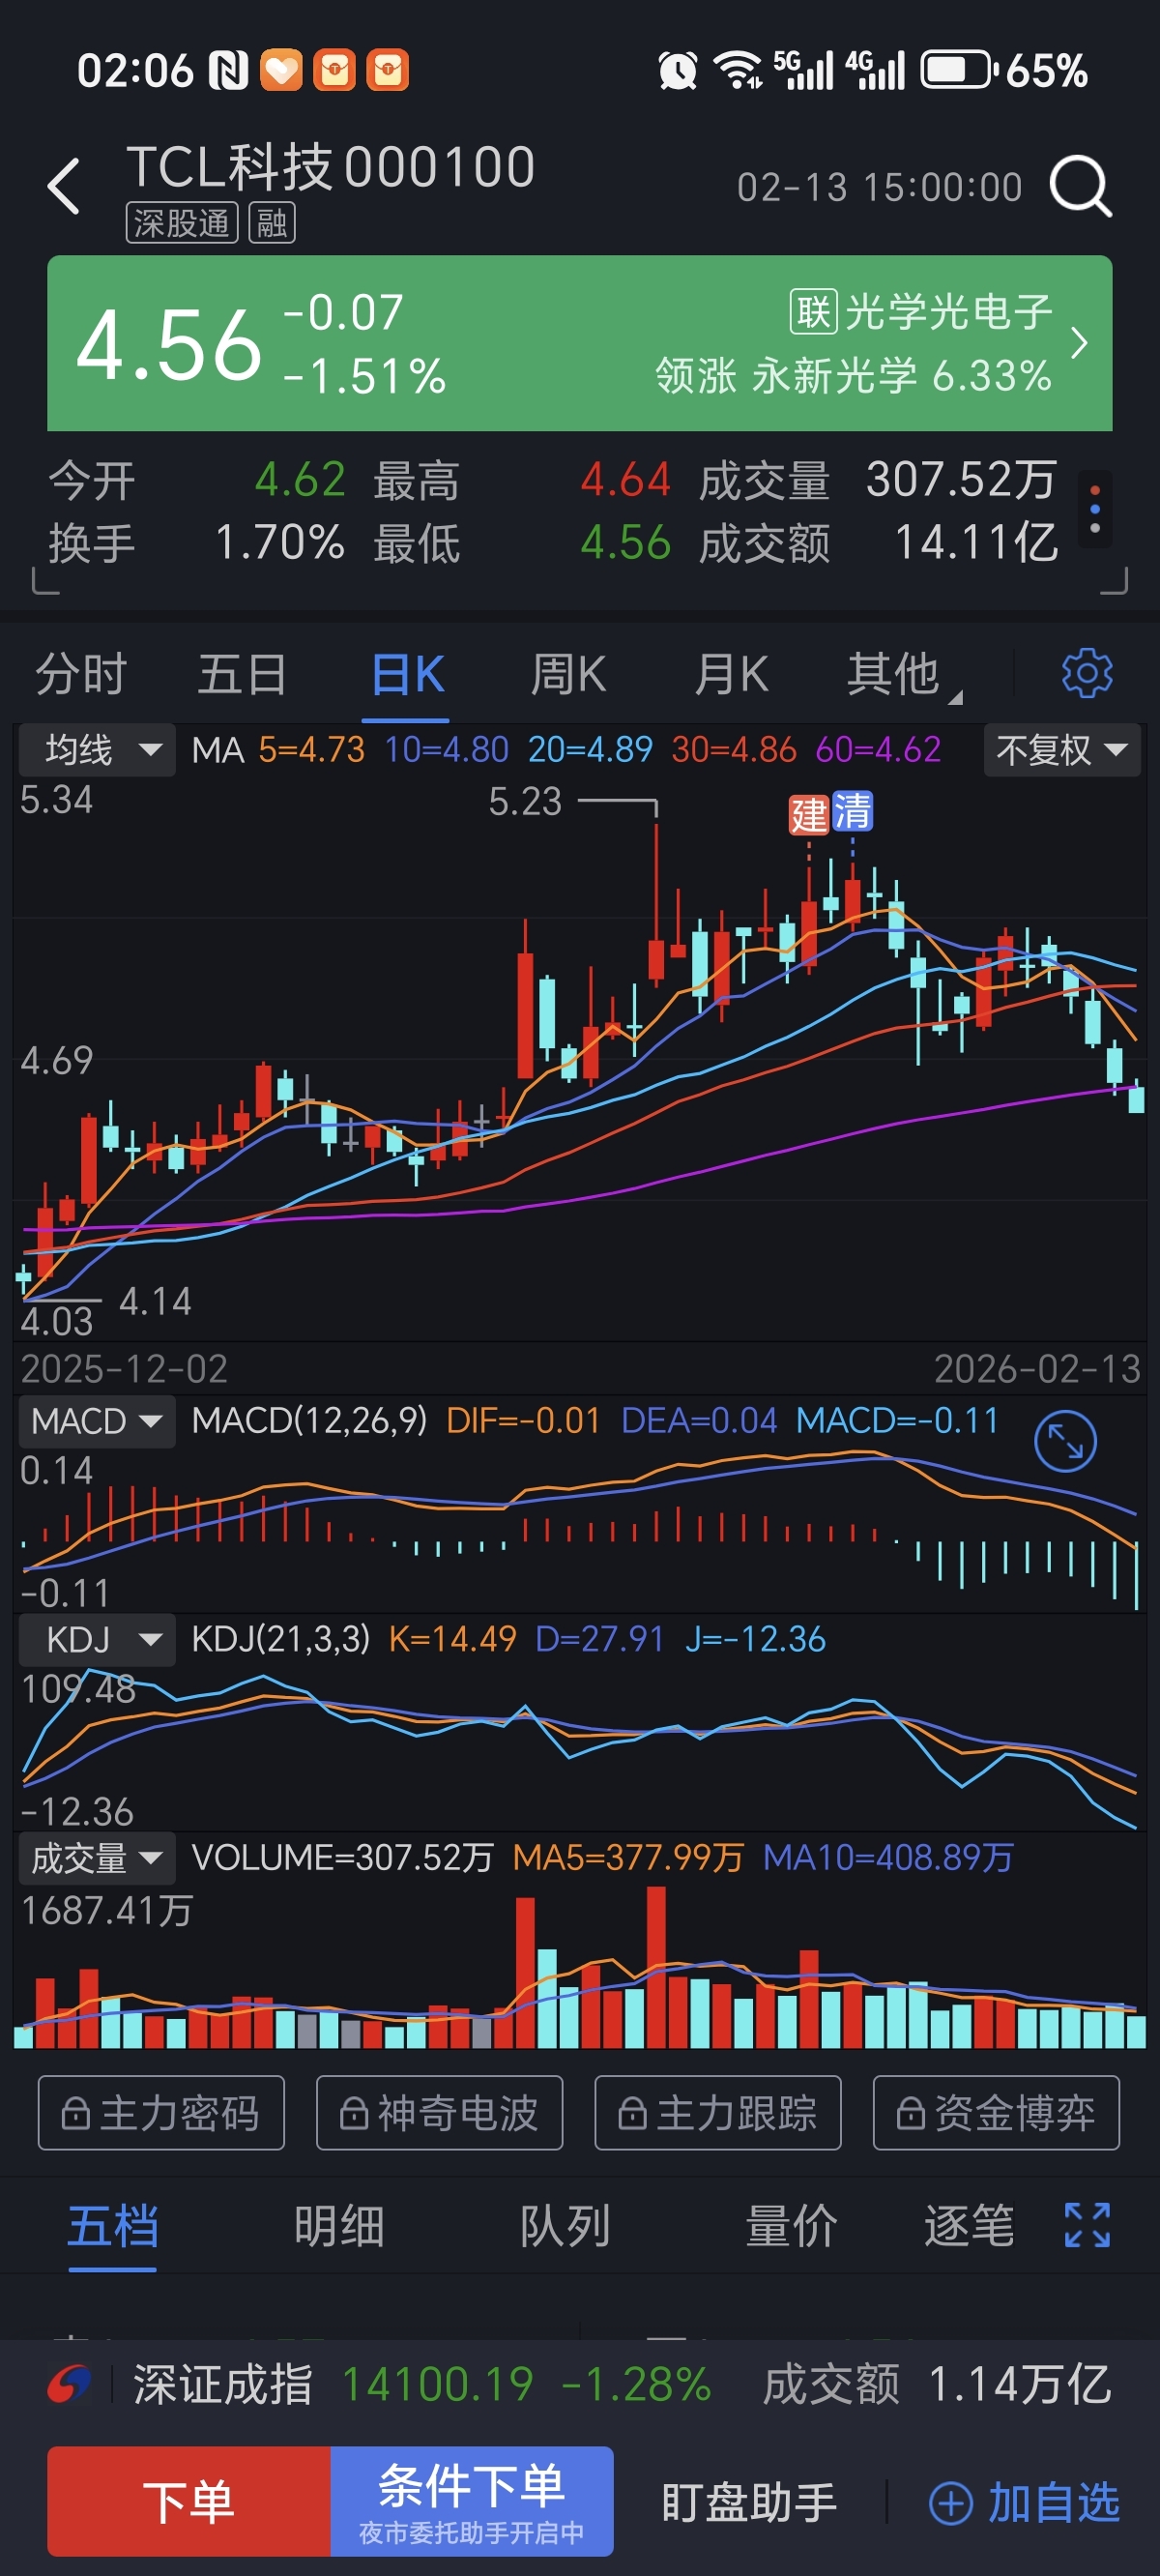Add stock via 加自选 button

[x=1025, y=2503]
